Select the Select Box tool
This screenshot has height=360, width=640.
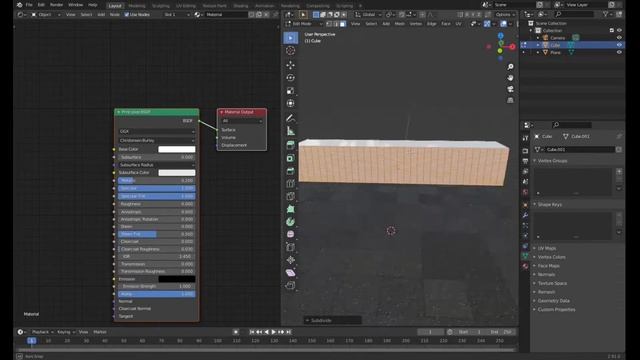click(x=290, y=38)
